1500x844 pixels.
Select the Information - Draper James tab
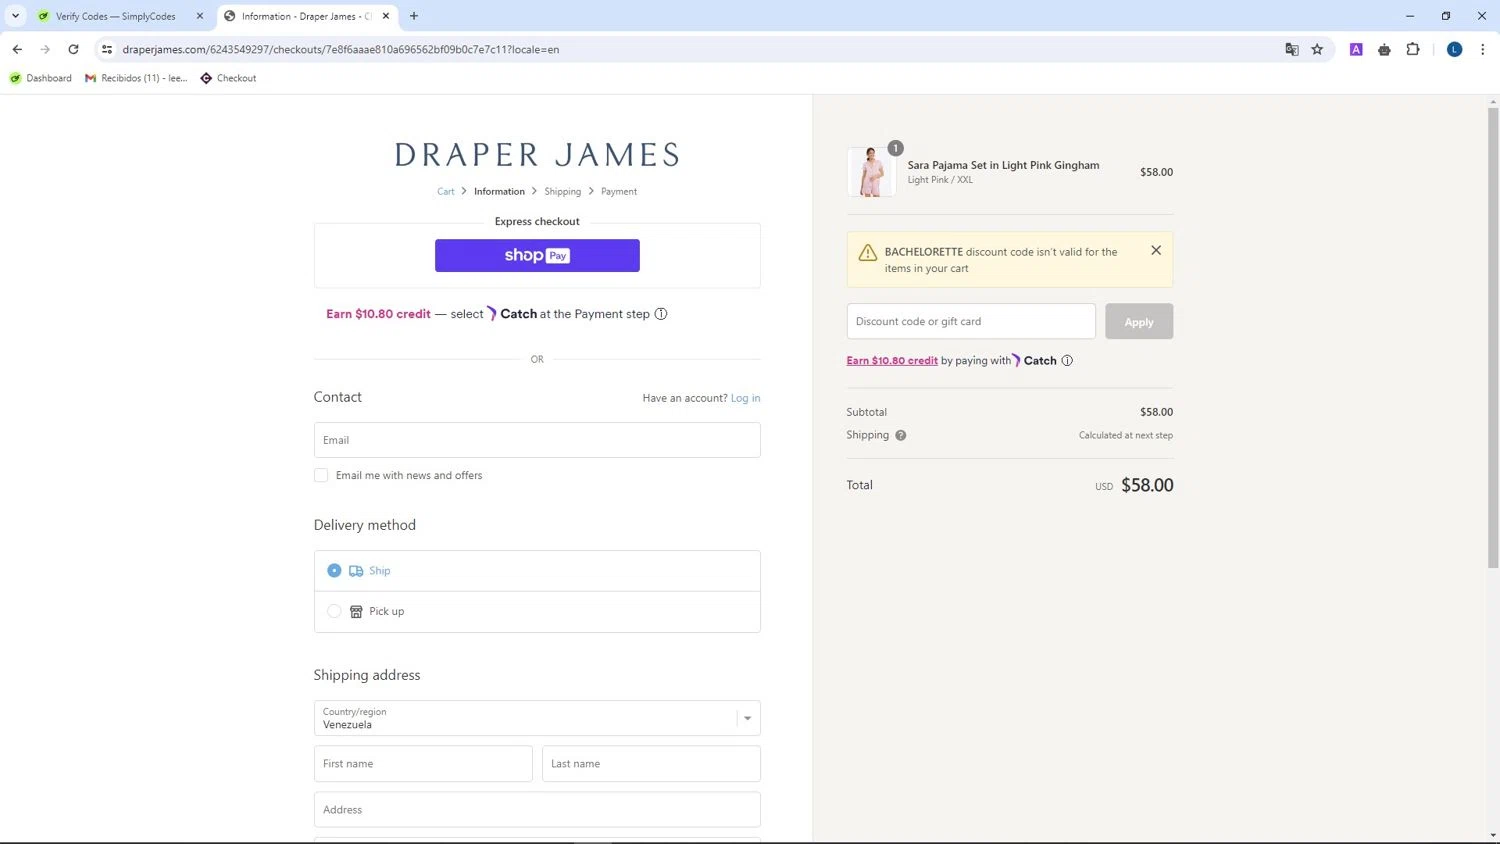[x=306, y=16]
